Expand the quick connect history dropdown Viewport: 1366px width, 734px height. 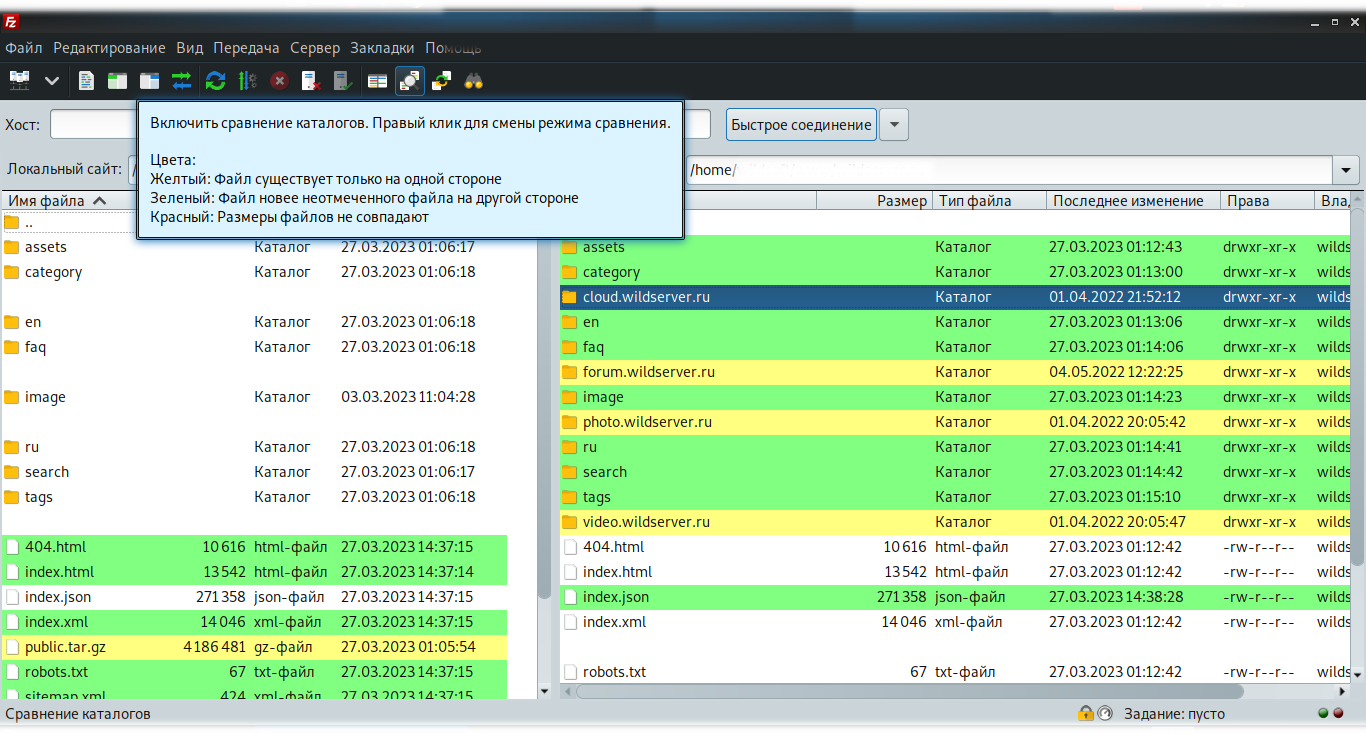coord(894,125)
